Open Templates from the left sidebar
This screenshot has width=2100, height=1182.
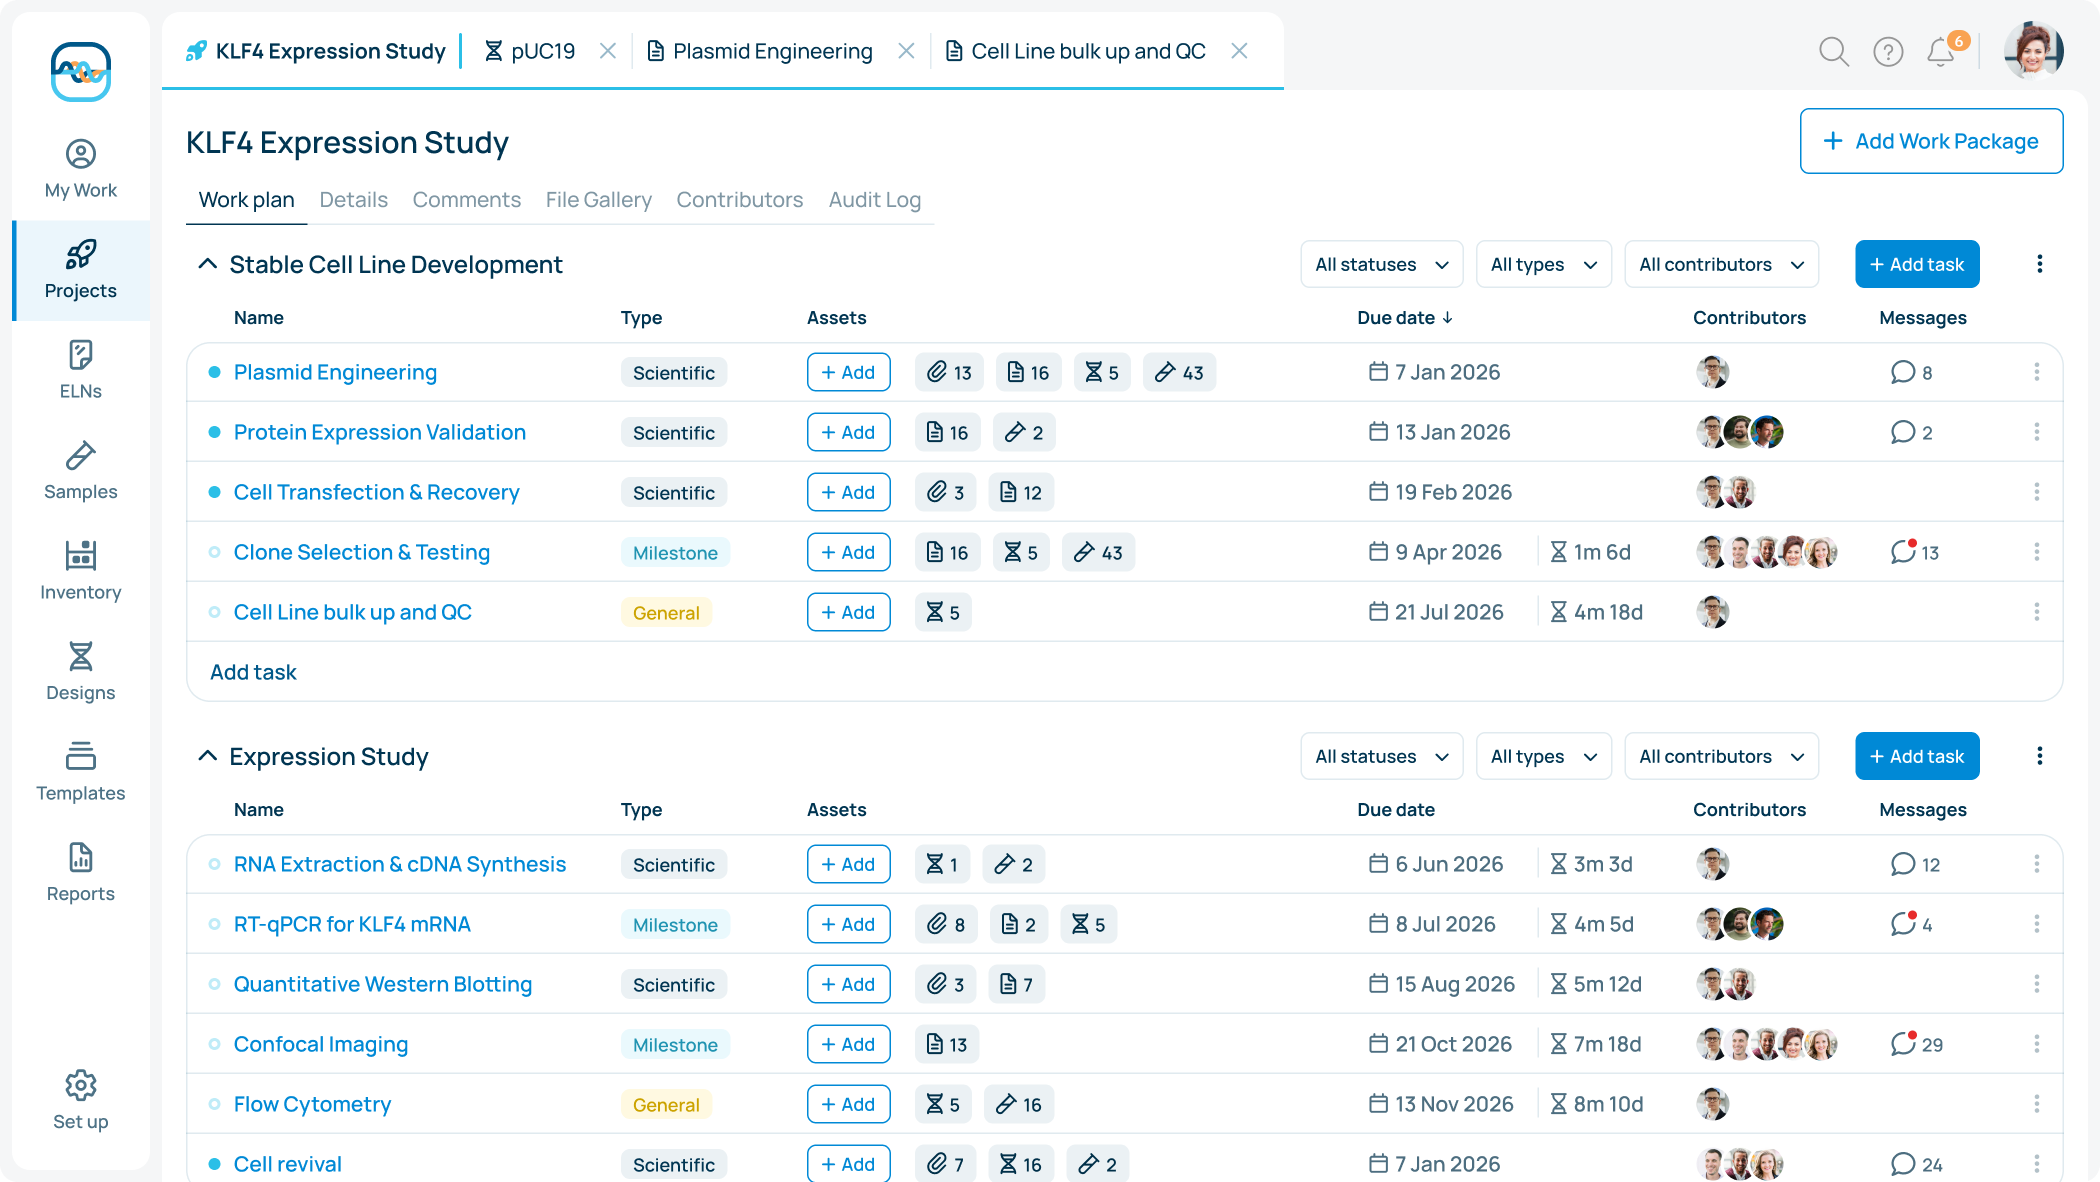tap(80, 772)
